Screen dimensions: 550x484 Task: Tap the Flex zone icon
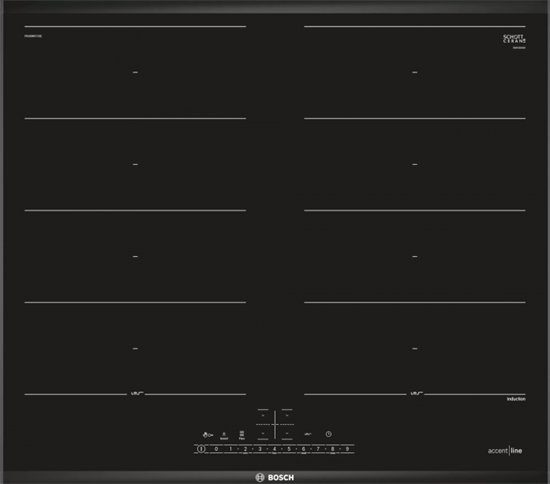242,435
